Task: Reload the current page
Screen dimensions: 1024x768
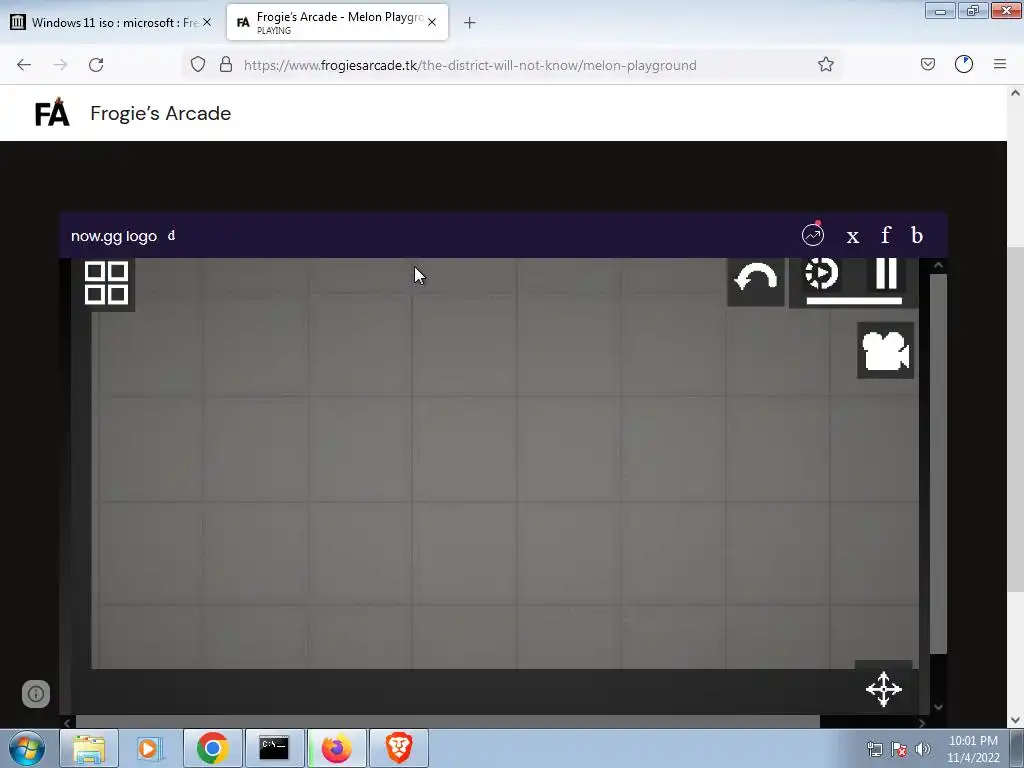Action: [x=96, y=65]
